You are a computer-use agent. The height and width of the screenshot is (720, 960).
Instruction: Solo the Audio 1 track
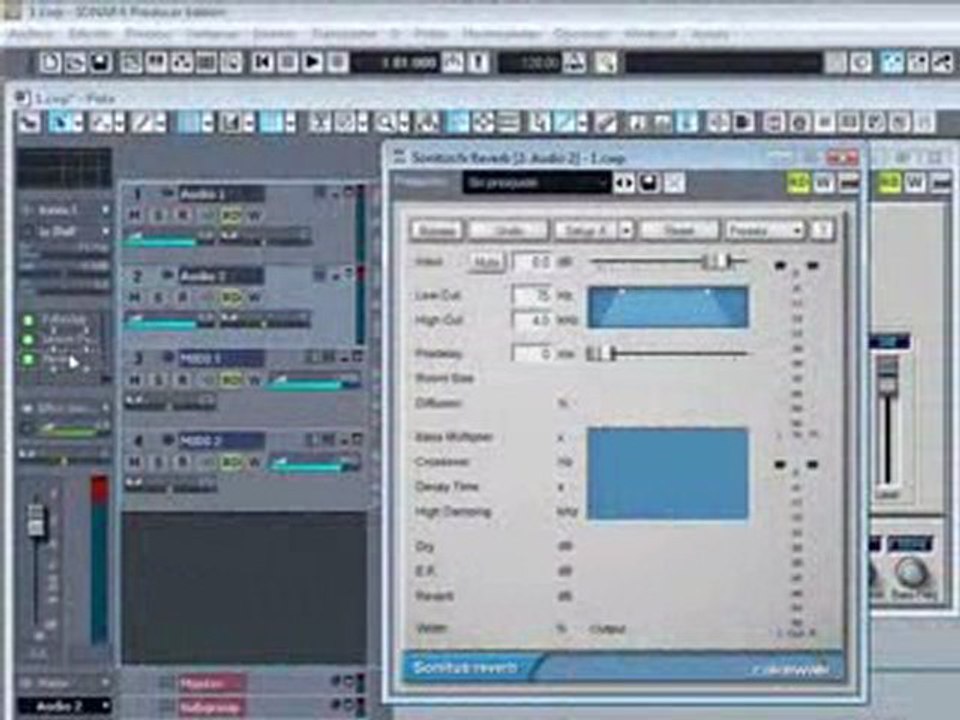click(x=159, y=215)
